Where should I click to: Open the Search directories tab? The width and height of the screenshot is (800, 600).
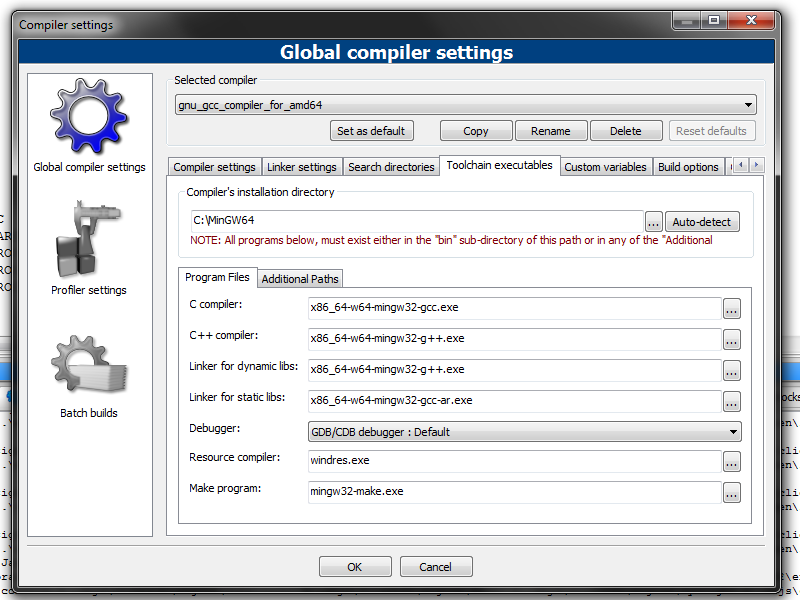(x=391, y=167)
